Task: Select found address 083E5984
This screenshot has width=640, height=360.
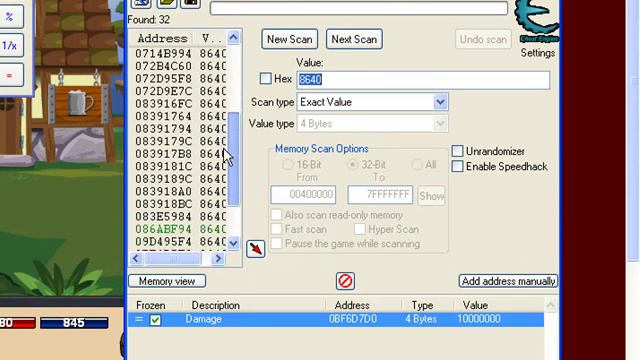Action: click(163, 216)
